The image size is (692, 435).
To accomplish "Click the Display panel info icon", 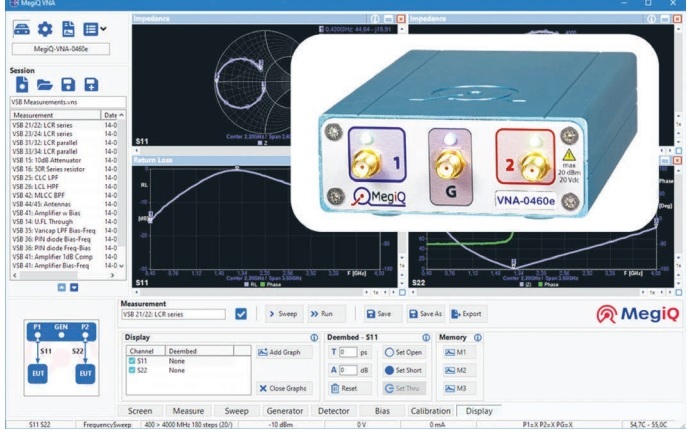I will 314,338.
